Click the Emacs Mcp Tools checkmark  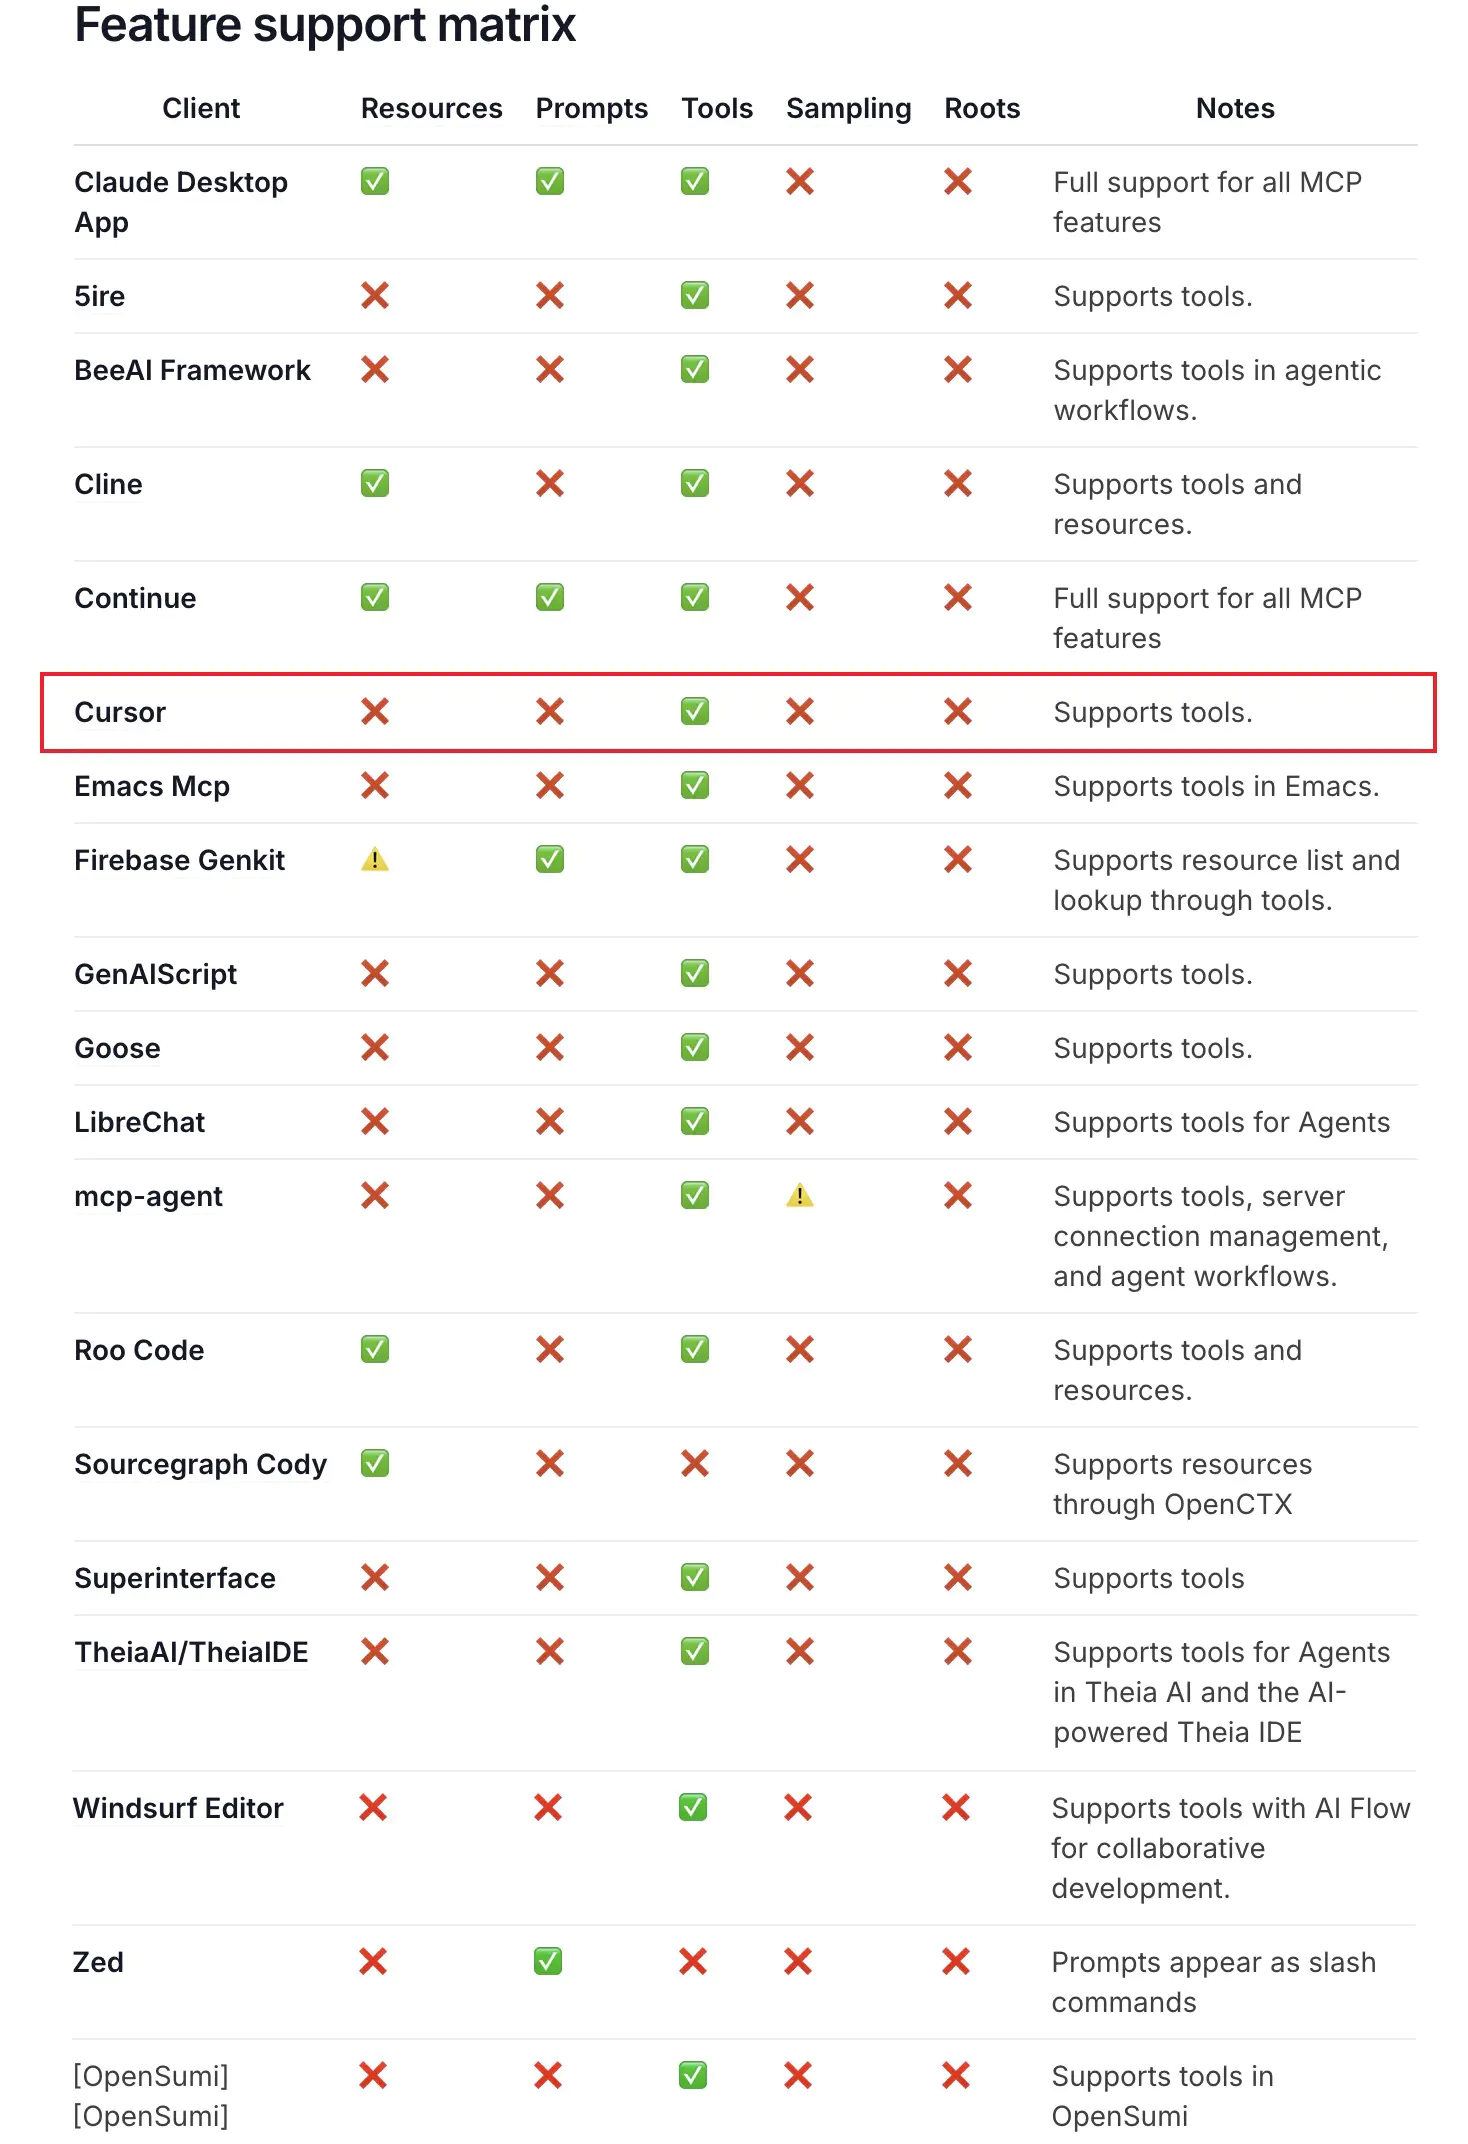[x=695, y=786]
